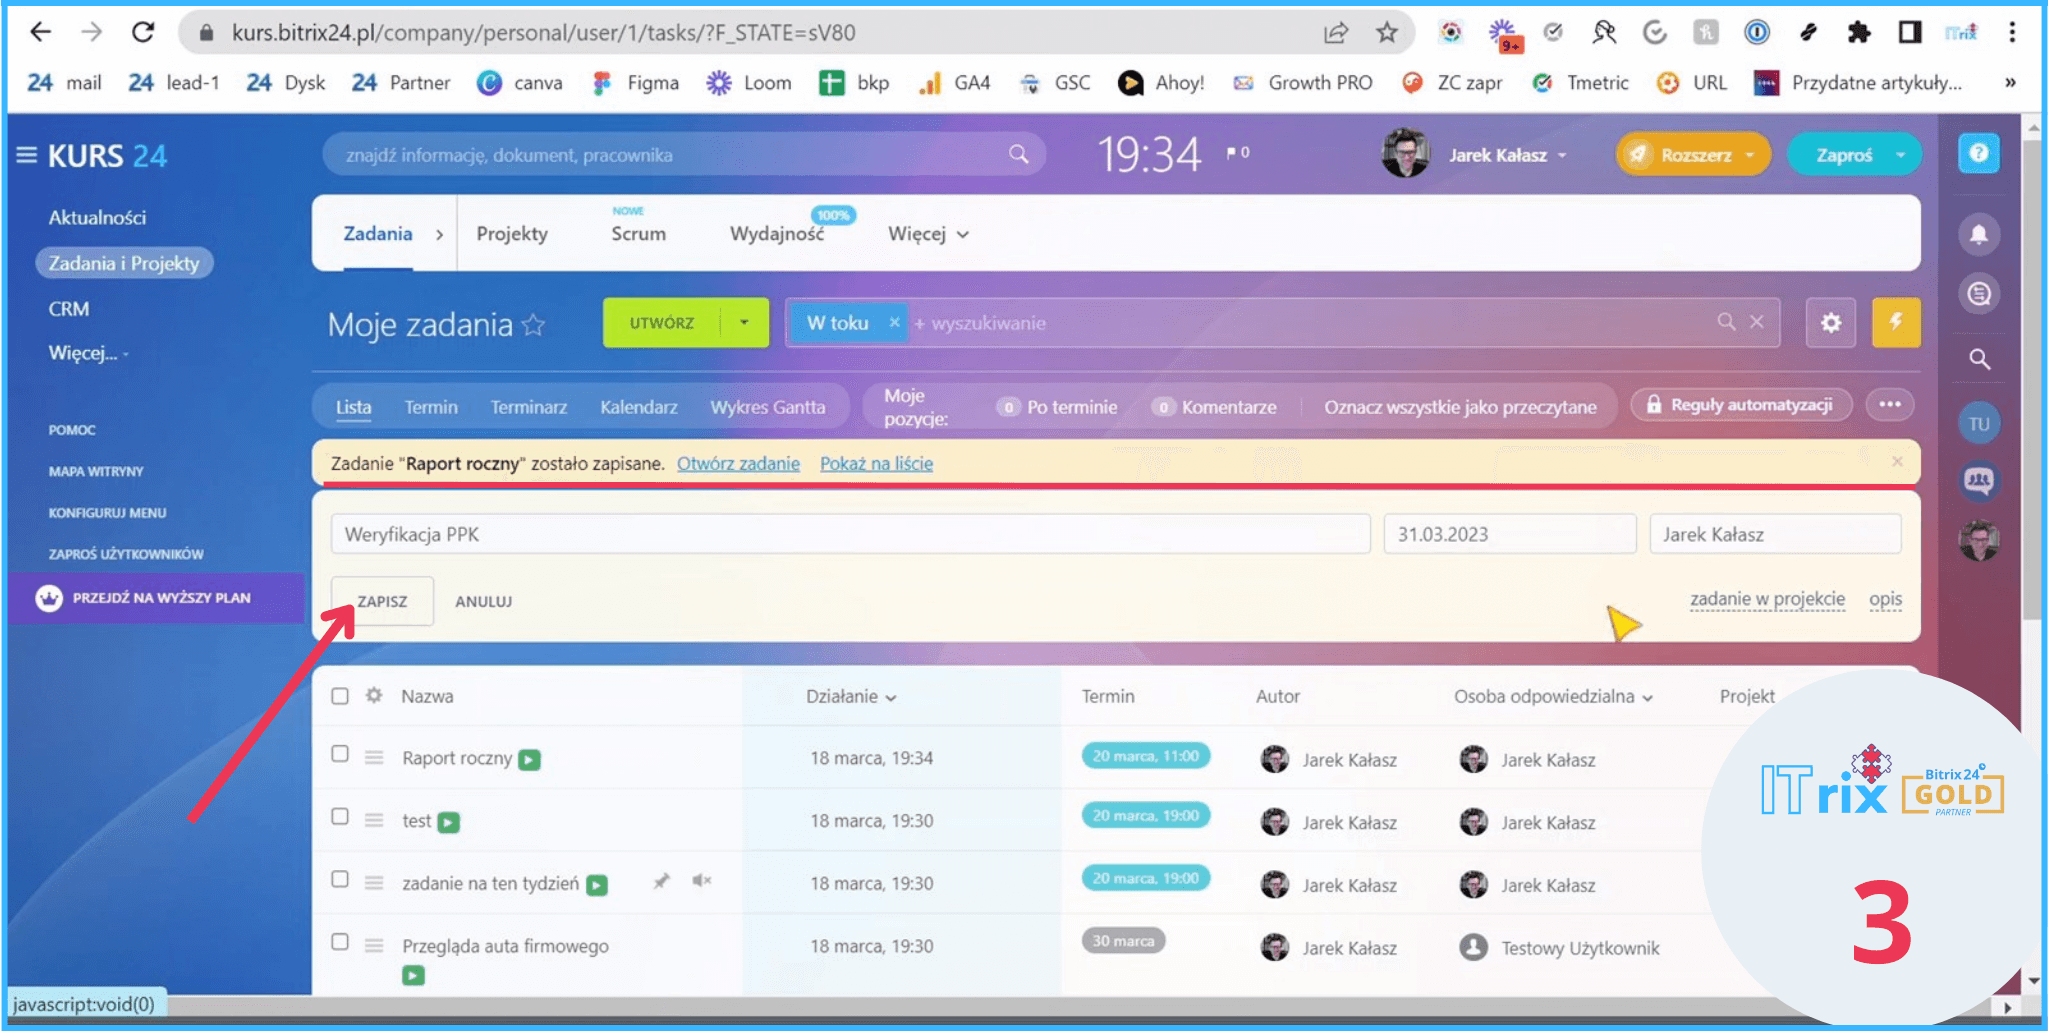Image resolution: width=2048 pixels, height=1031 pixels.
Task: Click the notifications bell icon
Action: tap(1978, 234)
